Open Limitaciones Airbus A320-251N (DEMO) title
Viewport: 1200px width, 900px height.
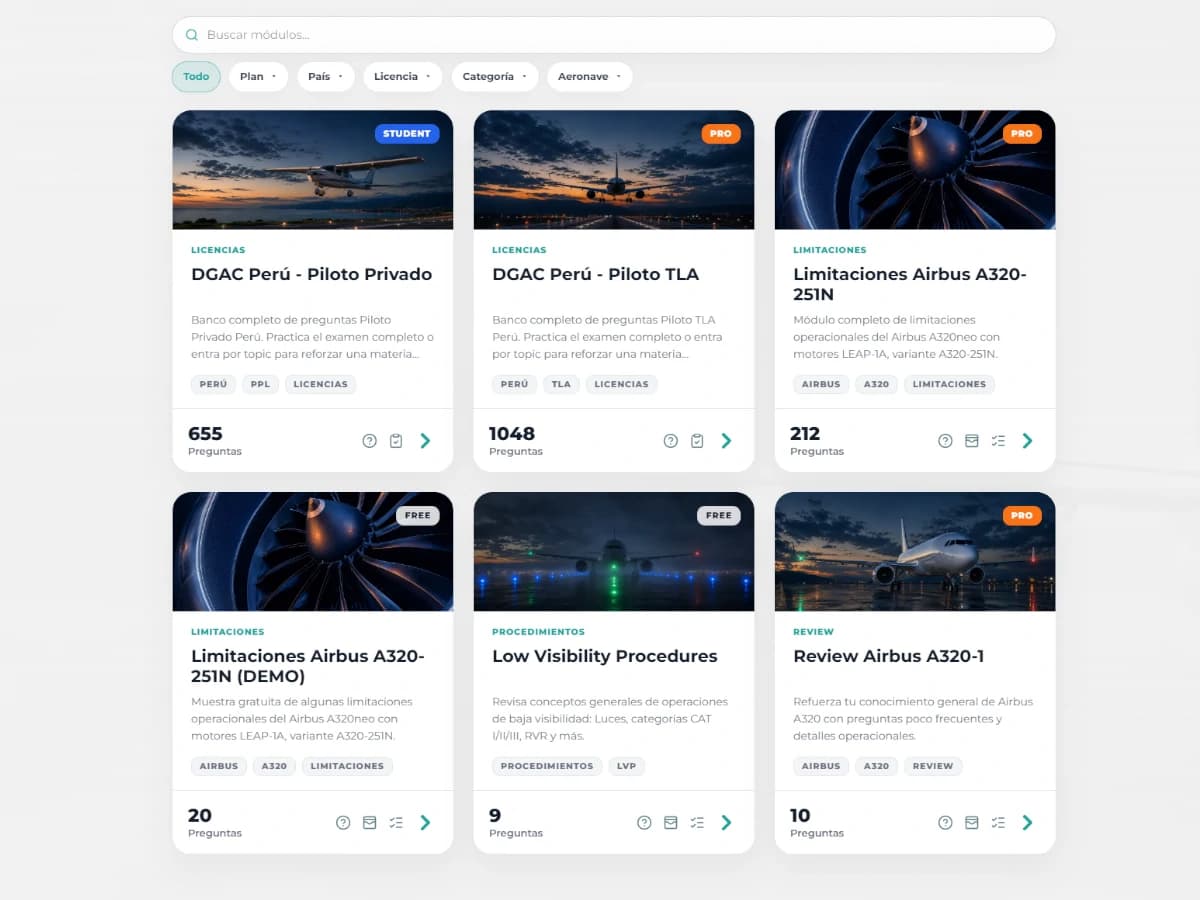point(308,666)
